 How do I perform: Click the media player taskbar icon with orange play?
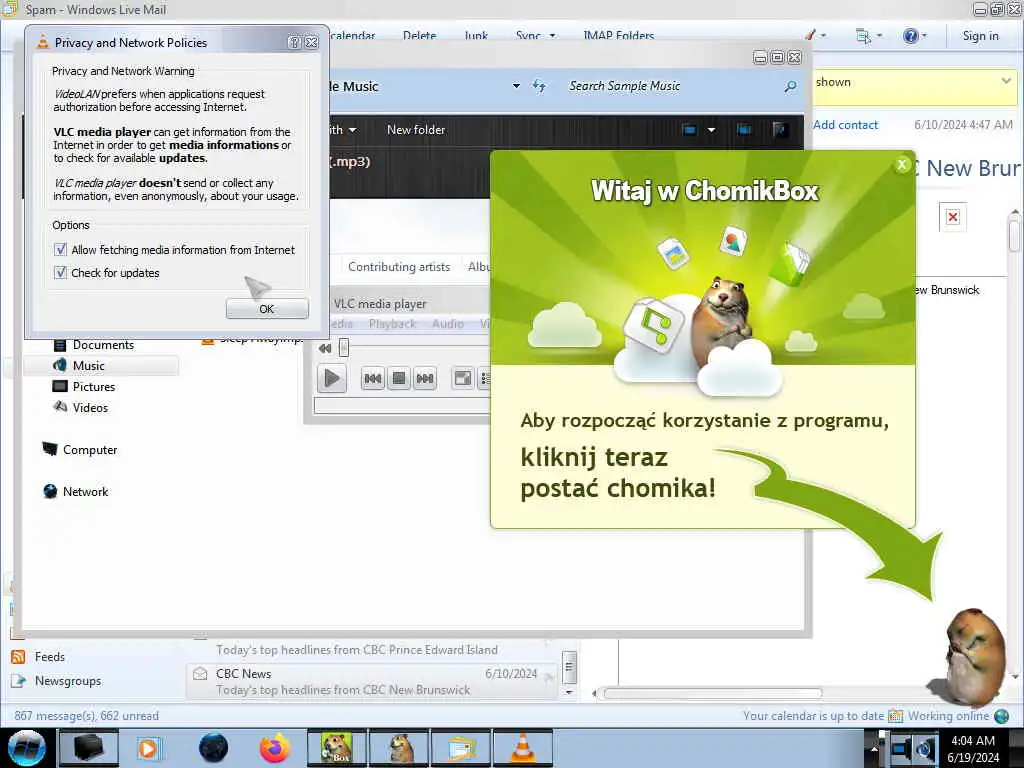click(x=148, y=748)
